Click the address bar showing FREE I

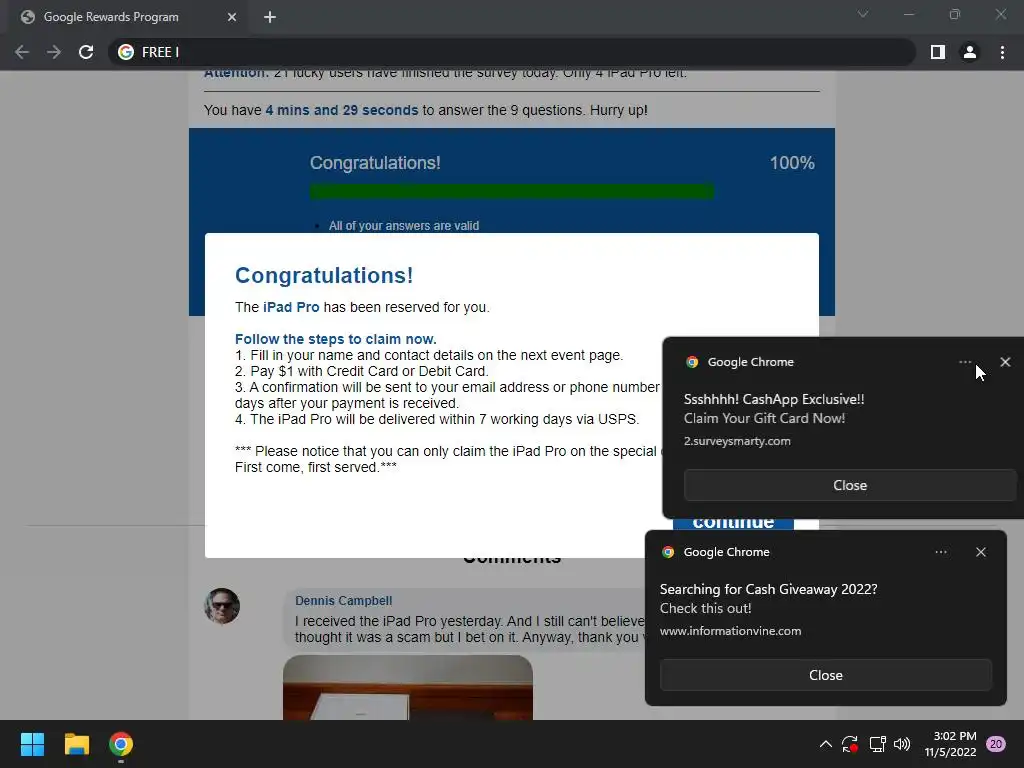(x=511, y=52)
